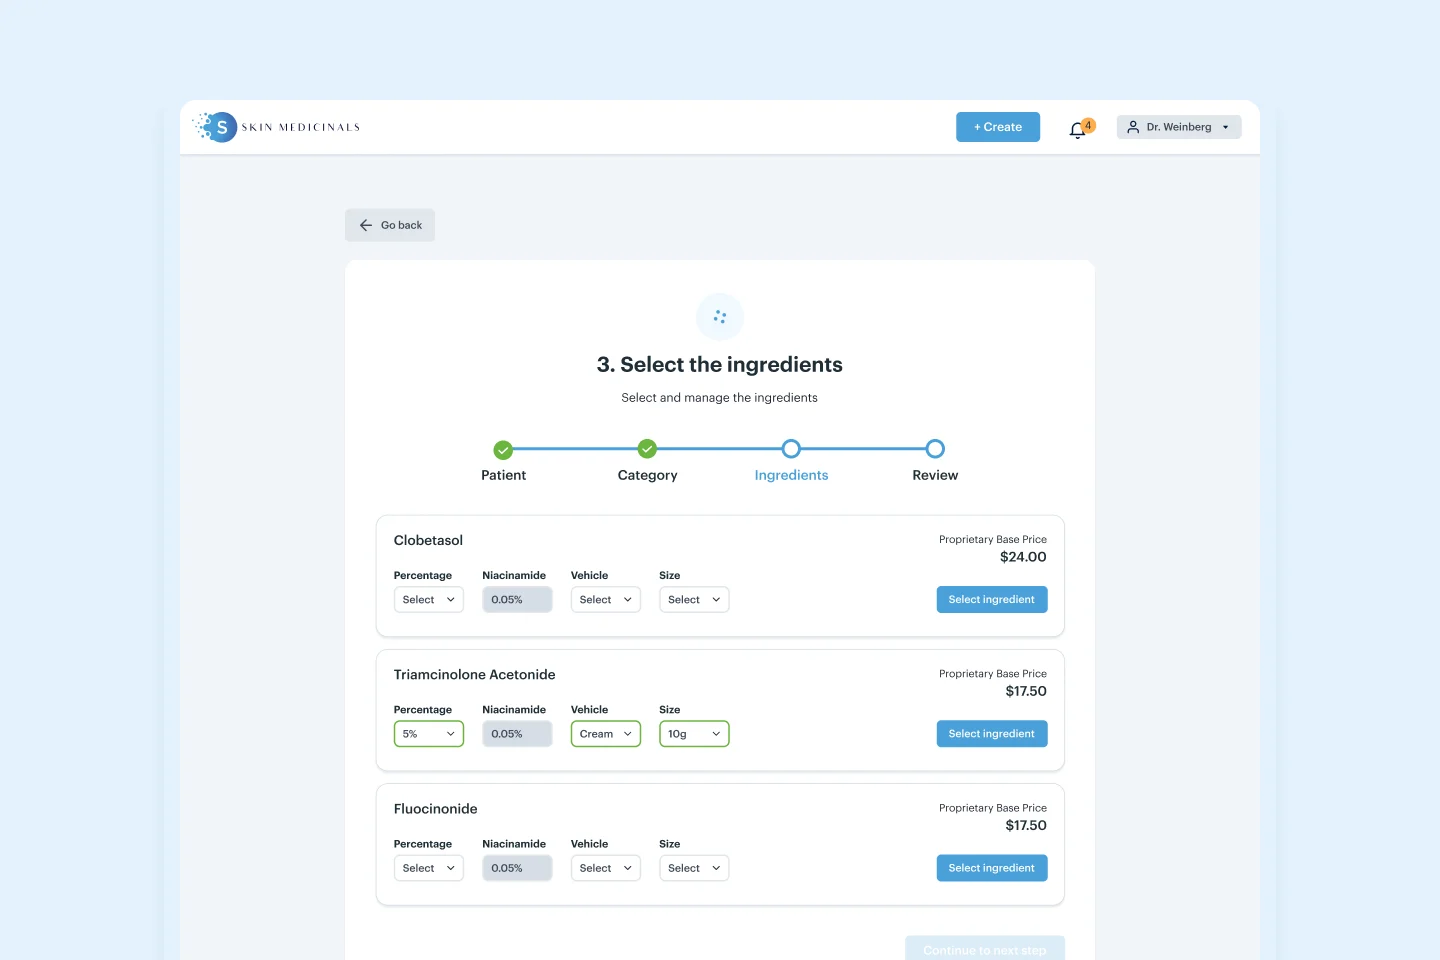1440x960 pixels.
Task: Open Dr. Weinberg account menu
Action: [1179, 127]
